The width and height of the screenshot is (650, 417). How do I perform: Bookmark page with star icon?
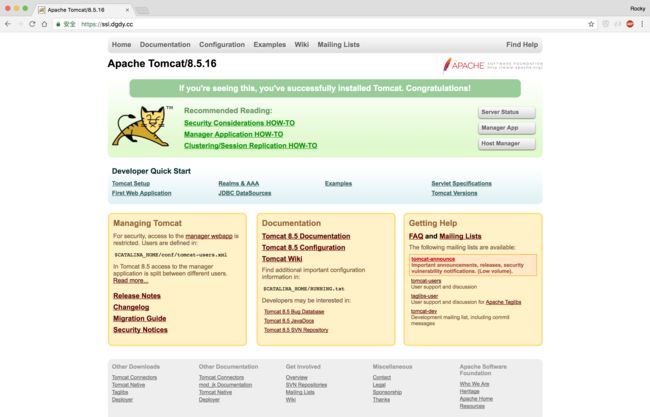[591, 24]
